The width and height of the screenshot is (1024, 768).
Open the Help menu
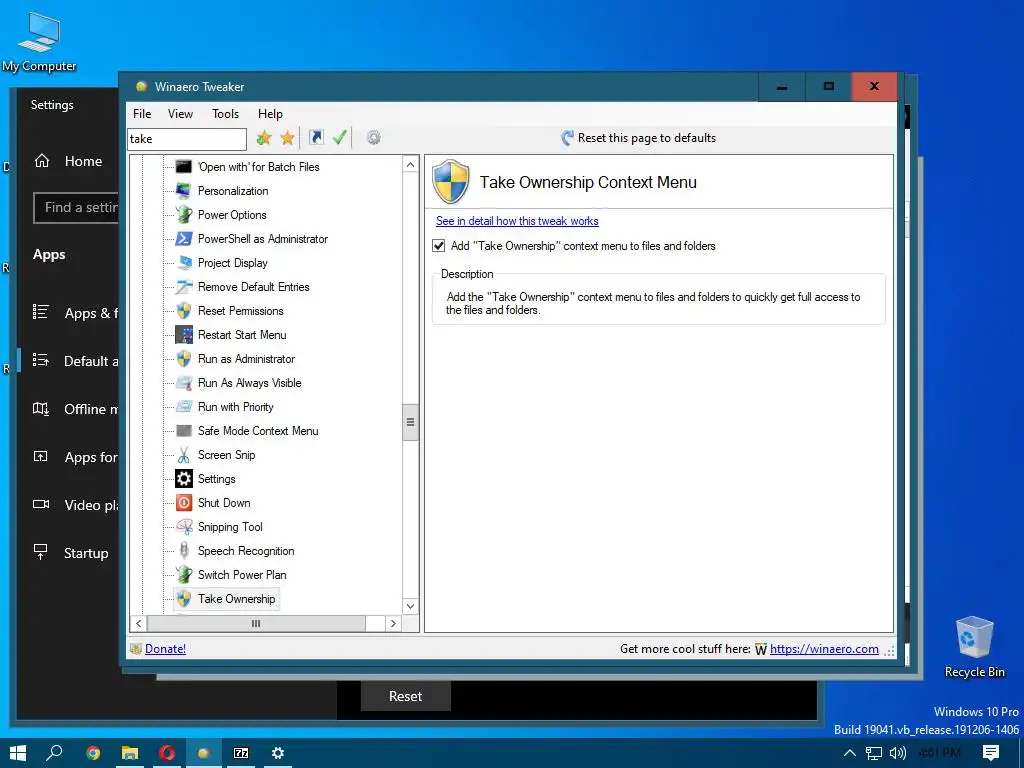click(x=270, y=114)
